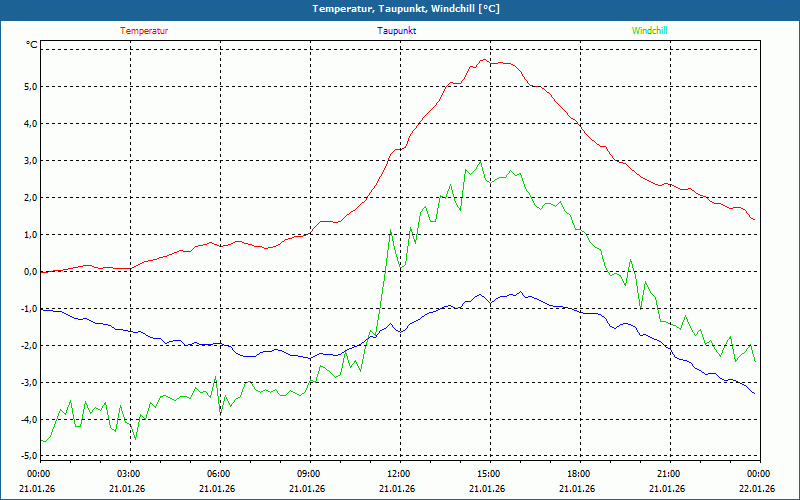Image resolution: width=800 pixels, height=500 pixels.
Task: Click the 22.01.26 date label
Action: (757, 489)
